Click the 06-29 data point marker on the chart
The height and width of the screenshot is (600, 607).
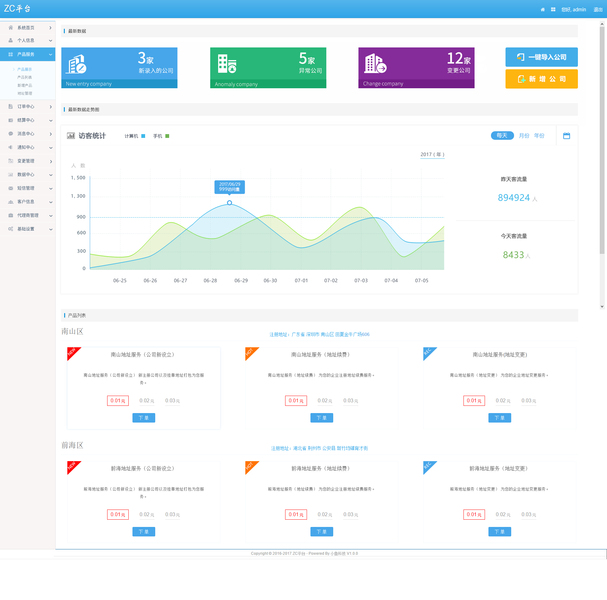click(229, 202)
